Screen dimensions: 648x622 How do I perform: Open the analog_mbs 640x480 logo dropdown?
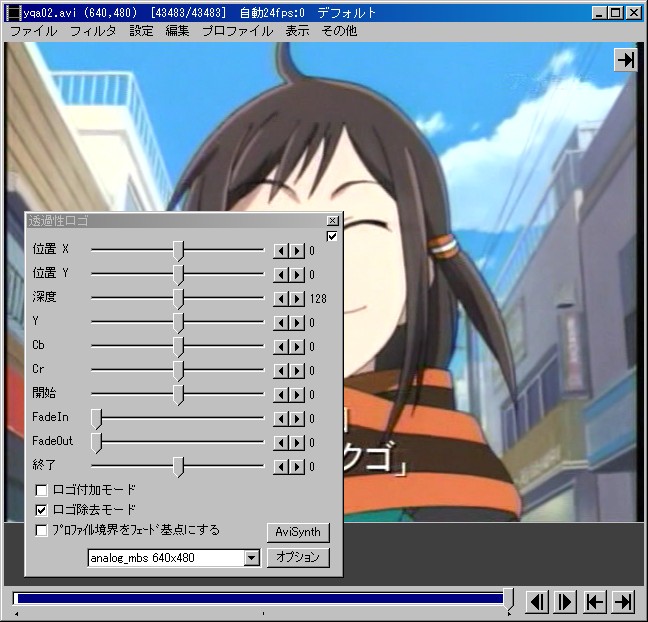(251, 558)
